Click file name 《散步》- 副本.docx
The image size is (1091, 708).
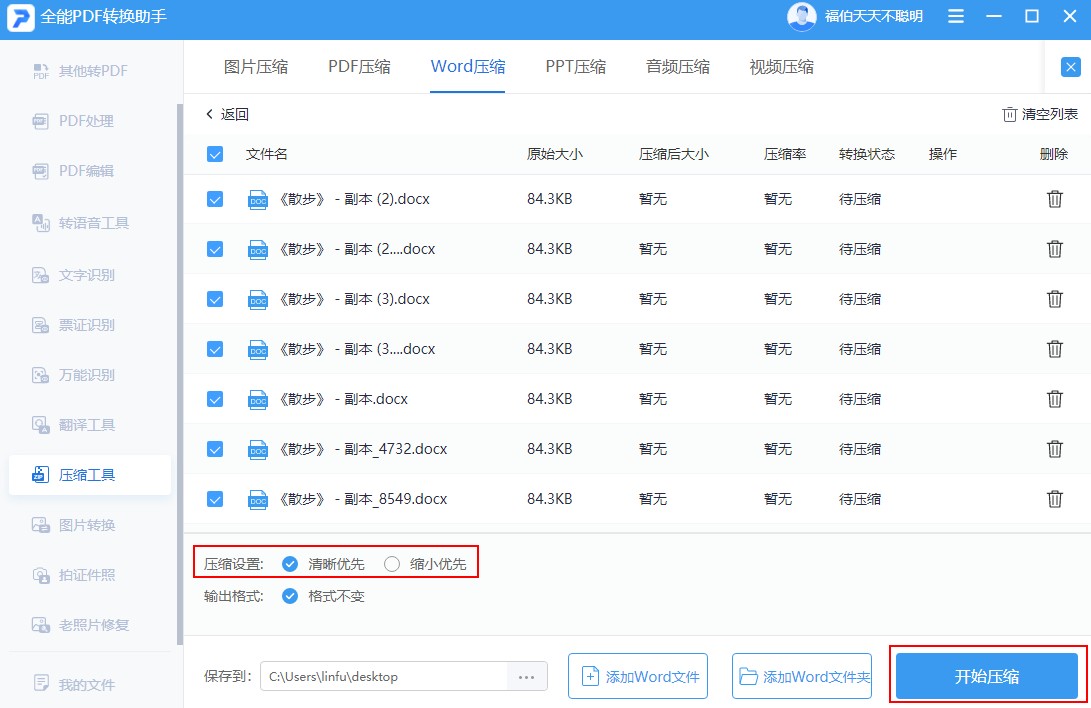coord(343,399)
